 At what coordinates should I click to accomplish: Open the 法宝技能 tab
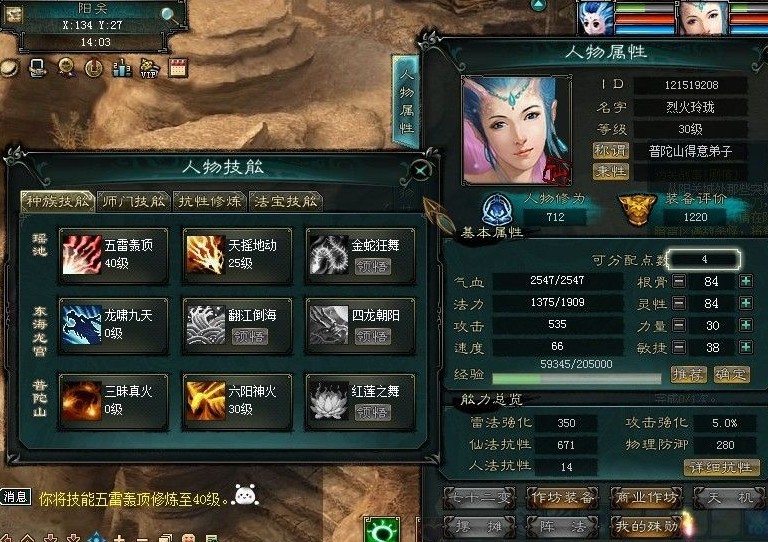286,201
